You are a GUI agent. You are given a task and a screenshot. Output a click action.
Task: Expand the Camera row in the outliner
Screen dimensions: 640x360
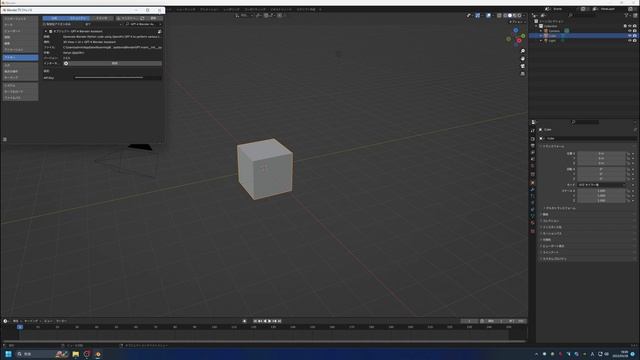541,31
